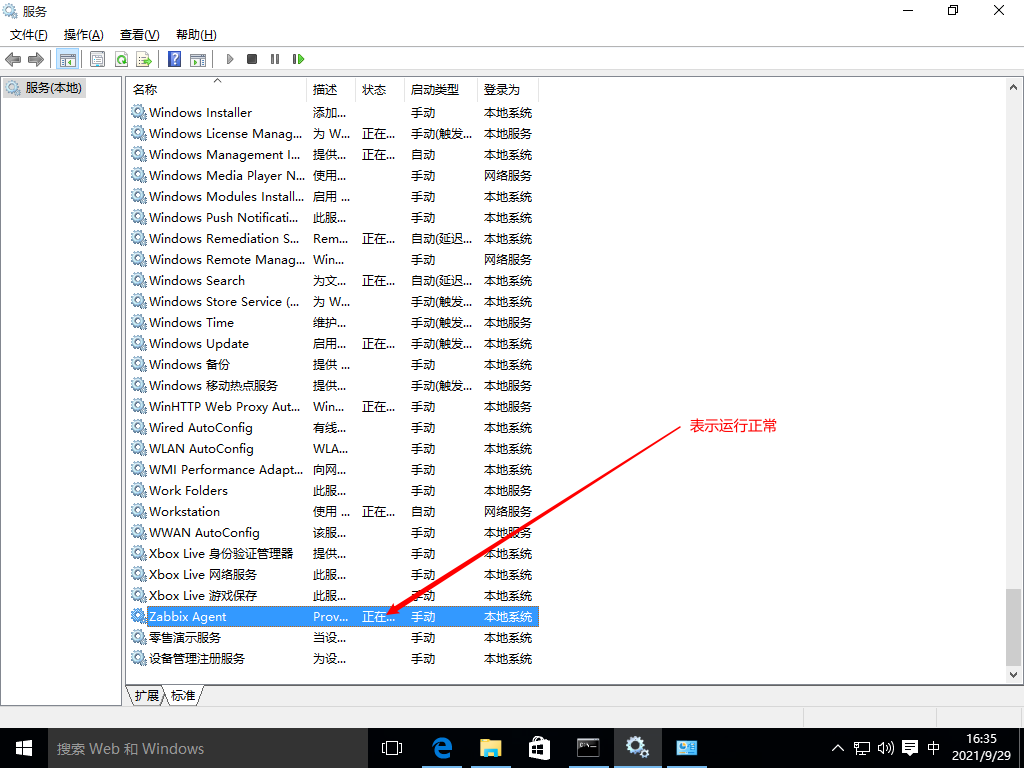Screen dimensions: 1024x768
Task: Select Windows Store Service row
Action: point(334,301)
